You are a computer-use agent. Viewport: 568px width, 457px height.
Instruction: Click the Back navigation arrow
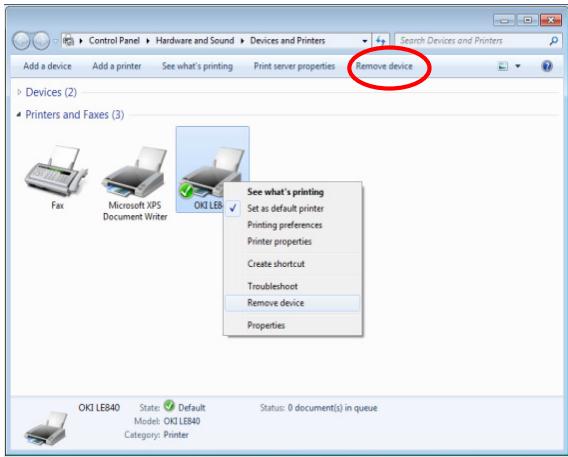tap(21, 41)
